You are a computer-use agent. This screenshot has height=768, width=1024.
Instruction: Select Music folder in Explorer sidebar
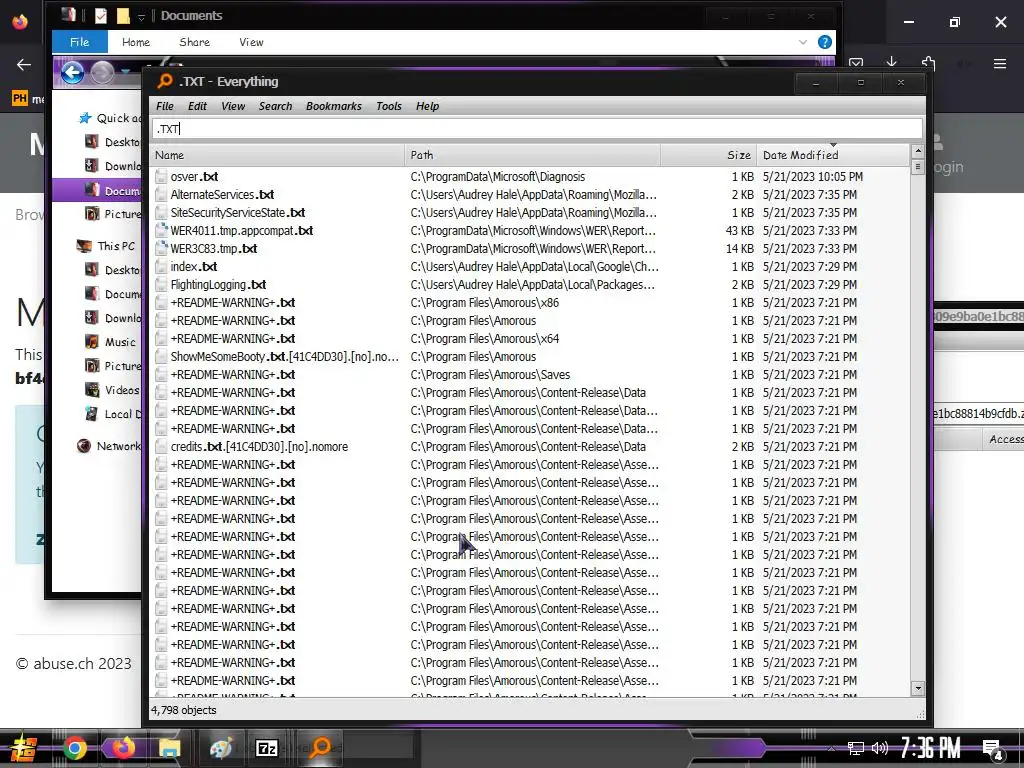coord(111,342)
